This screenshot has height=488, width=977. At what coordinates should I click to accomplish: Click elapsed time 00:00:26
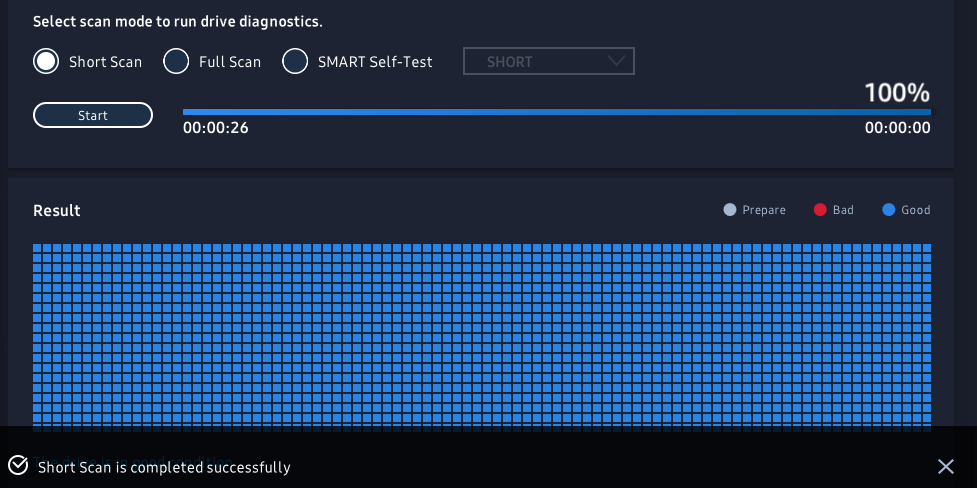[216, 128]
